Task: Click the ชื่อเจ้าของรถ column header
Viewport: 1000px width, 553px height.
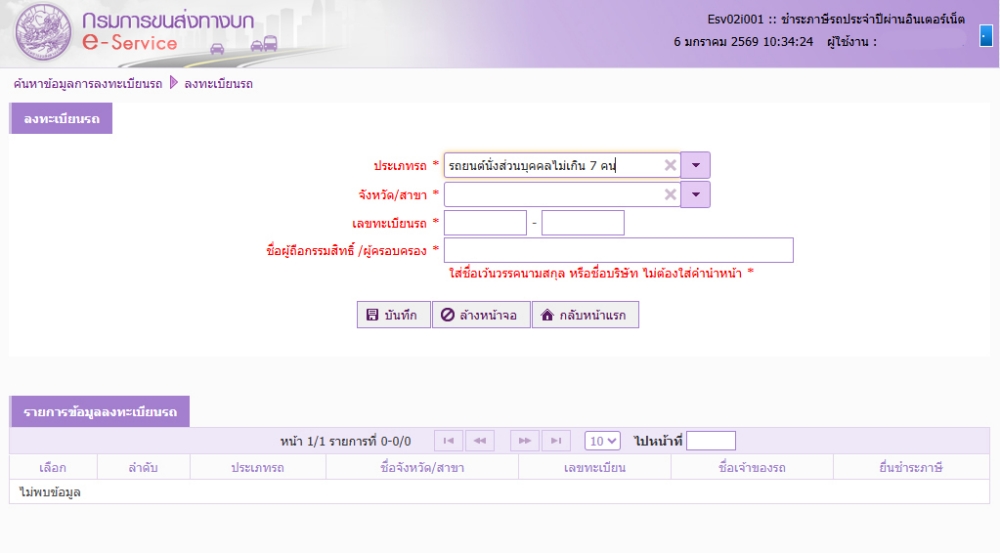Action: [x=752, y=468]
